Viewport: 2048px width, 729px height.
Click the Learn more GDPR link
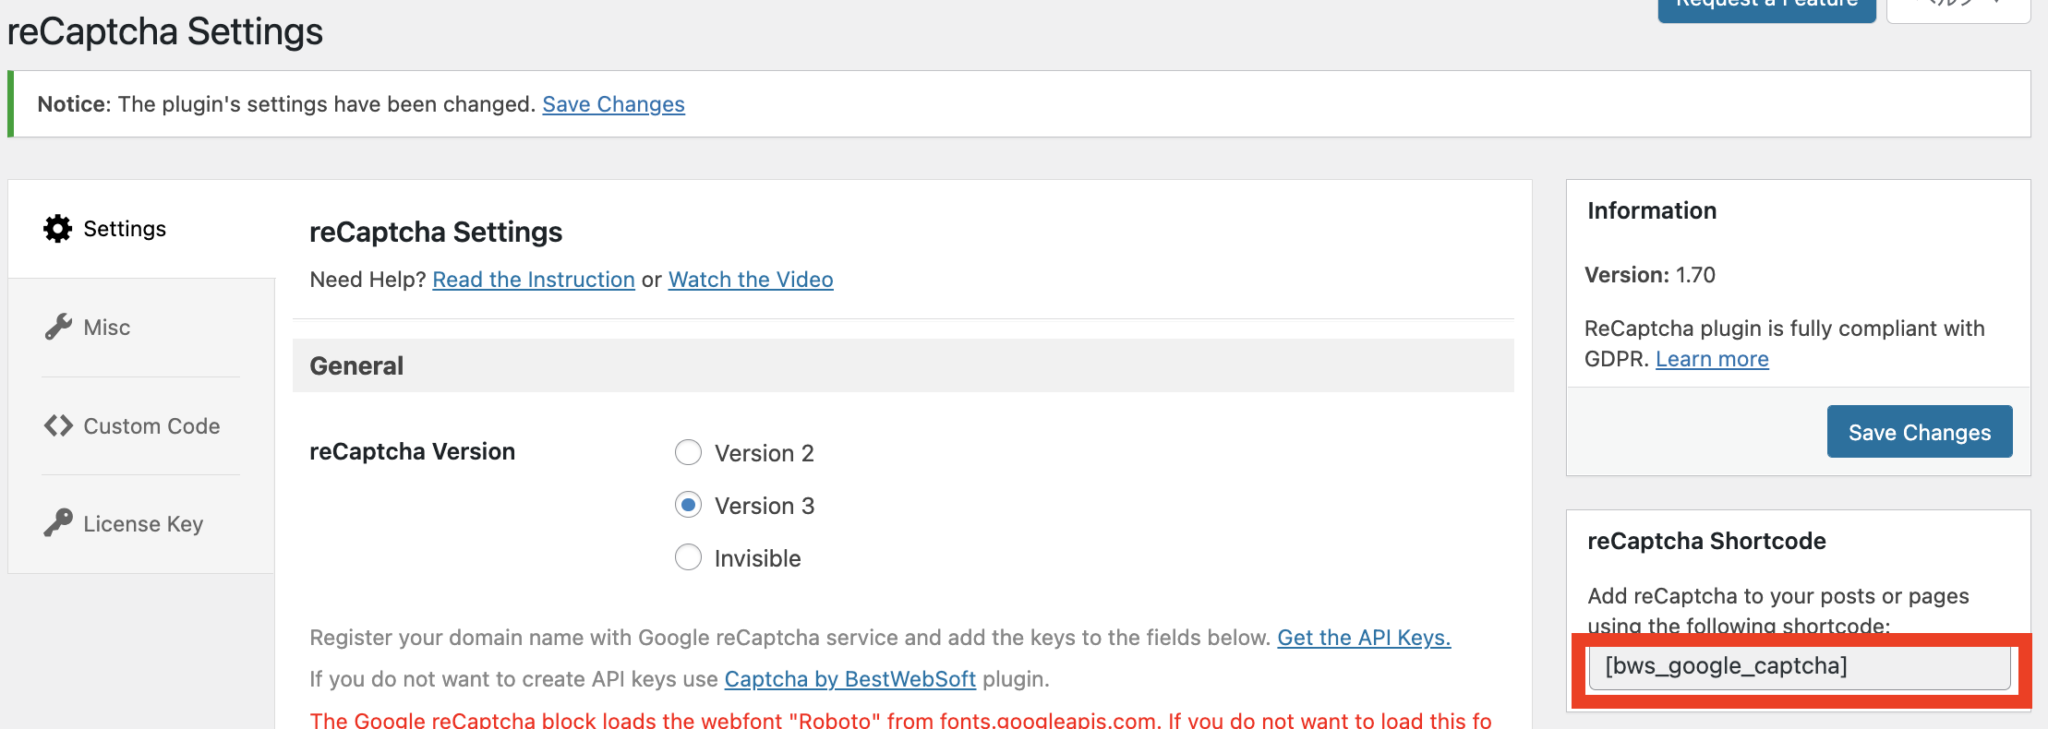coord(1711,358)
